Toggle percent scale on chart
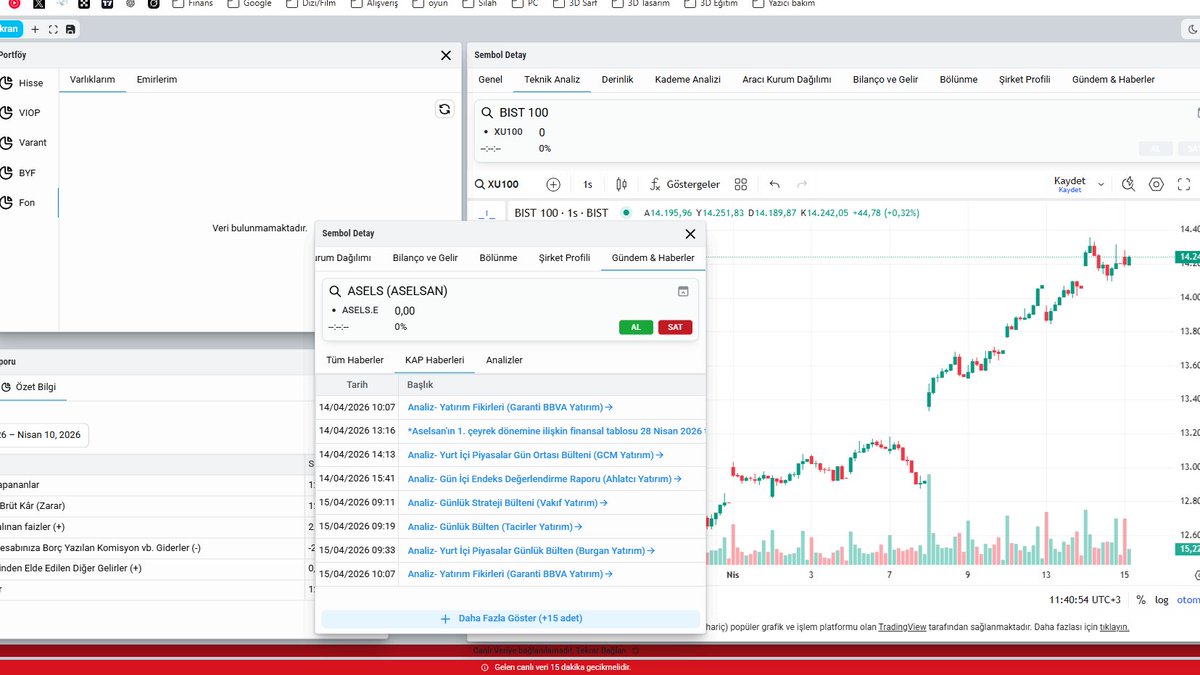This screenshot has height=675, width=1200. coord(1140,599)
